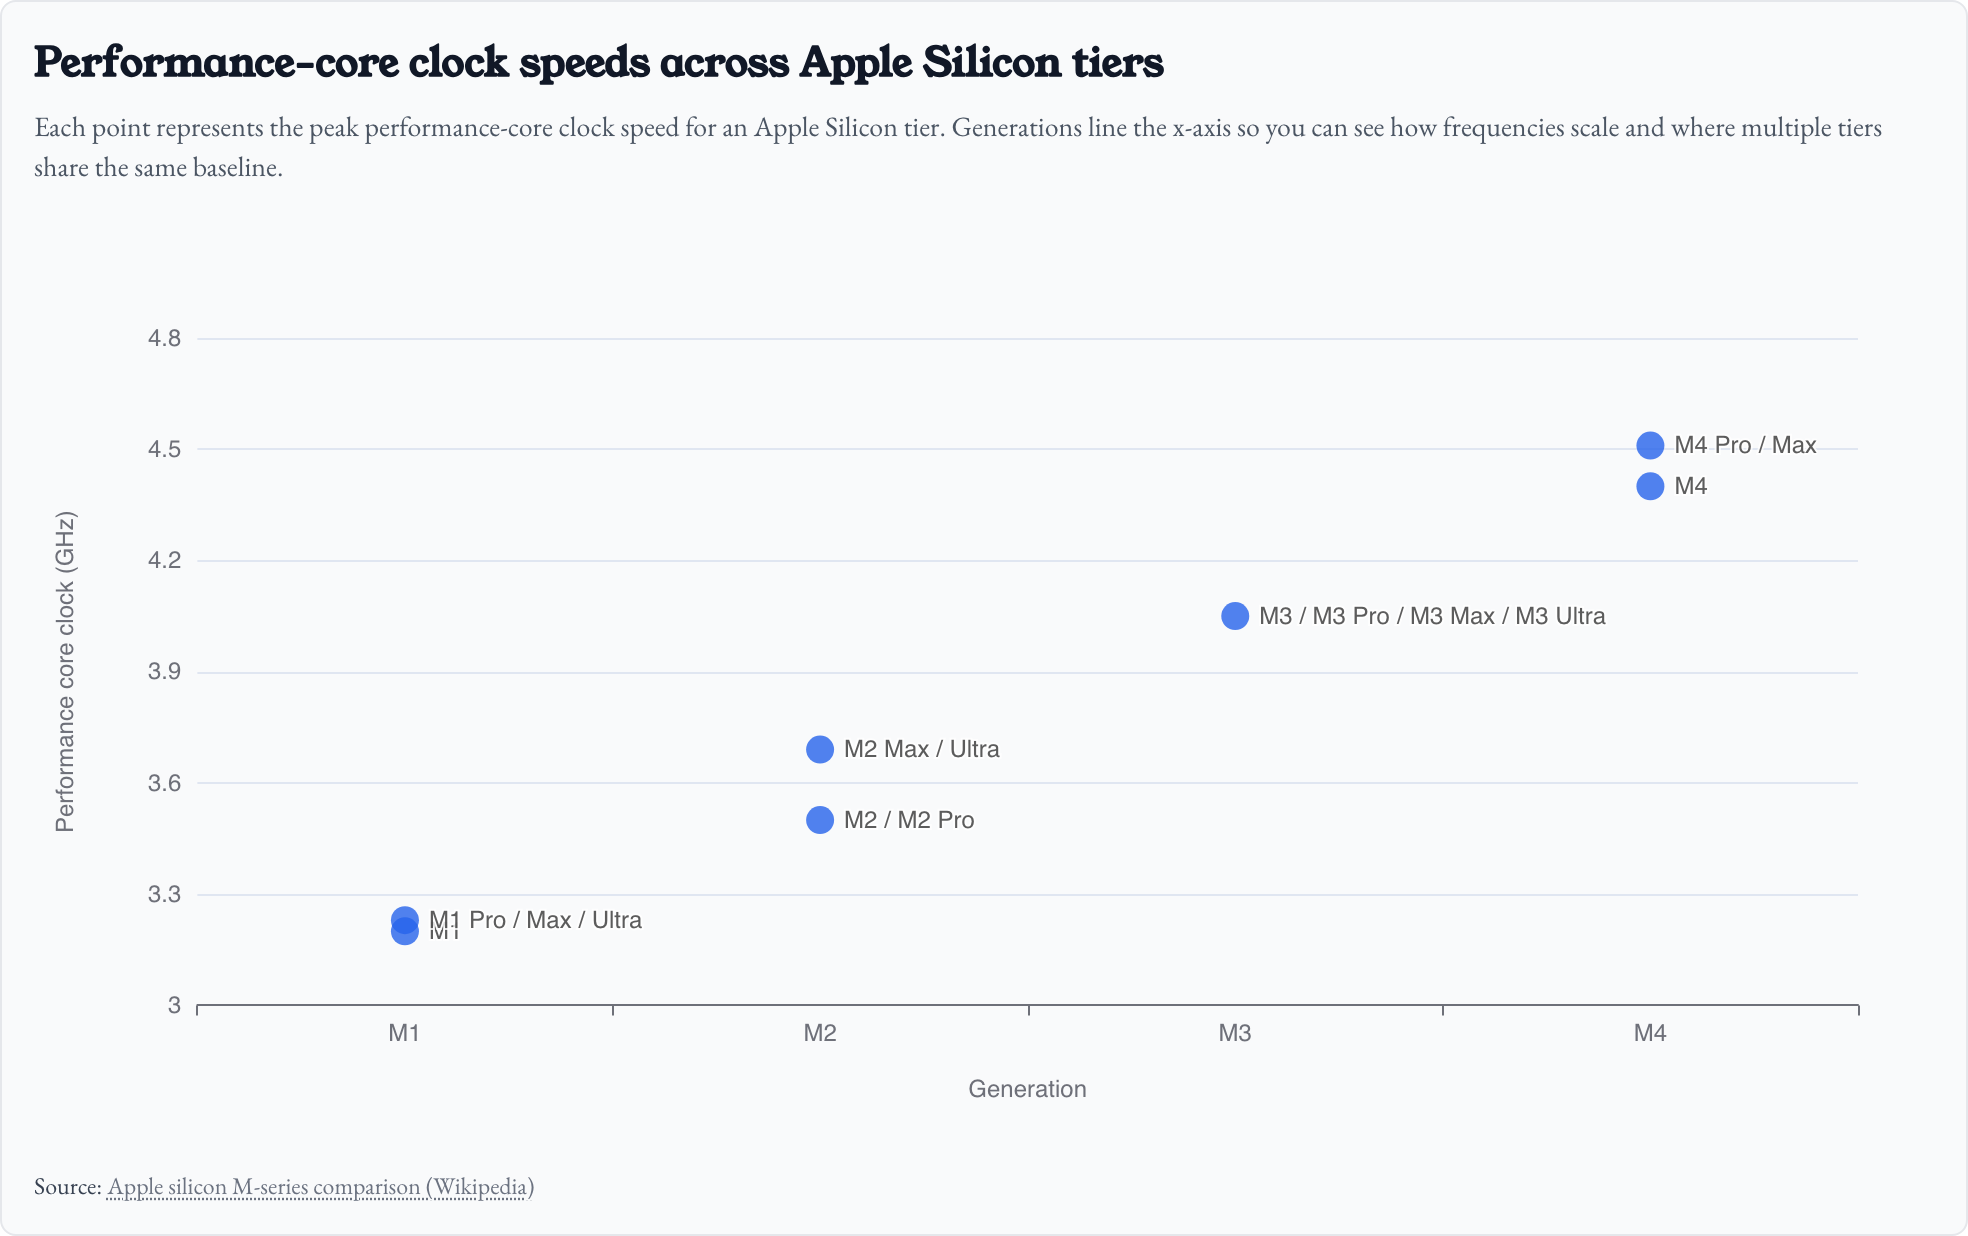Click the M1 Pro / Max / Ultra label text
Screen dimensions: 1968x1236
click(555, 919)
